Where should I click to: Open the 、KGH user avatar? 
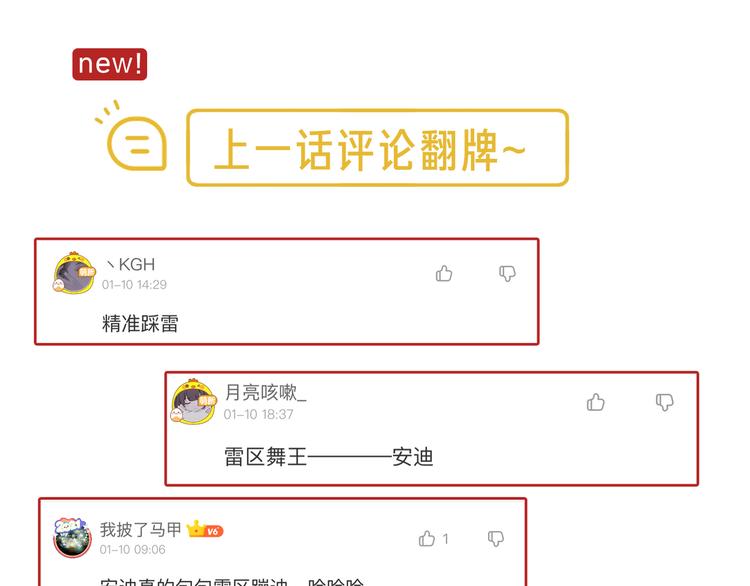(x=74, y=273)
